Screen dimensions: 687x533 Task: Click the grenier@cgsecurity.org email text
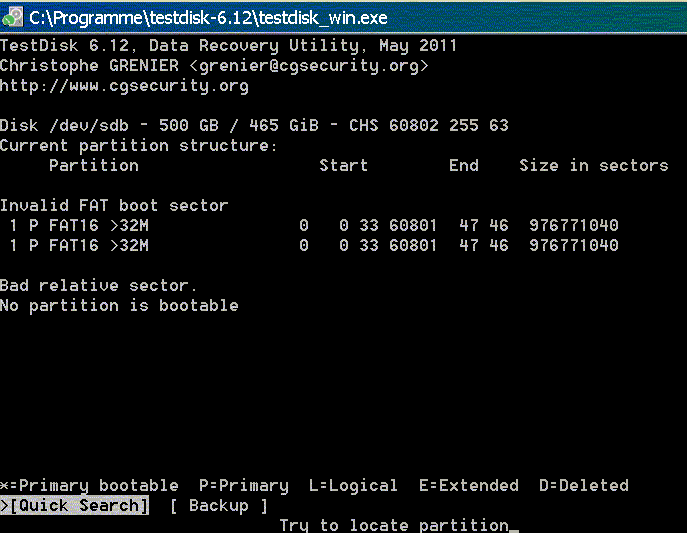pyautogui.click(x=309, y=66)
